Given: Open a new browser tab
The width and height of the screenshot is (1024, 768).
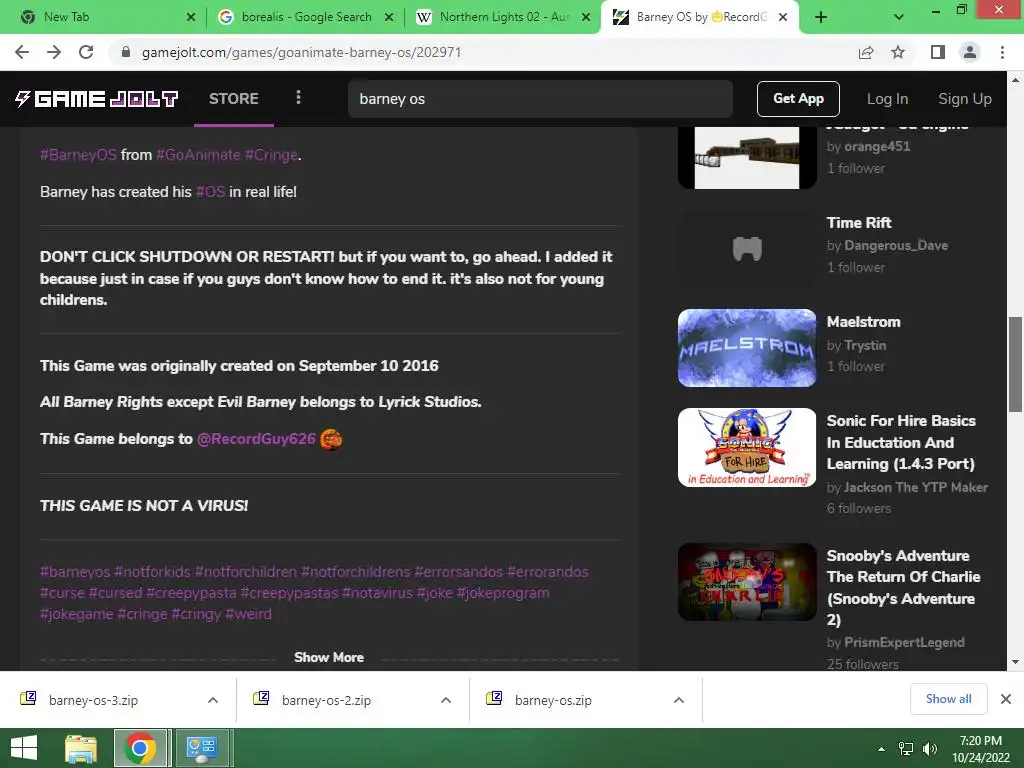Looking at the screenshot, I should (821, 17).
